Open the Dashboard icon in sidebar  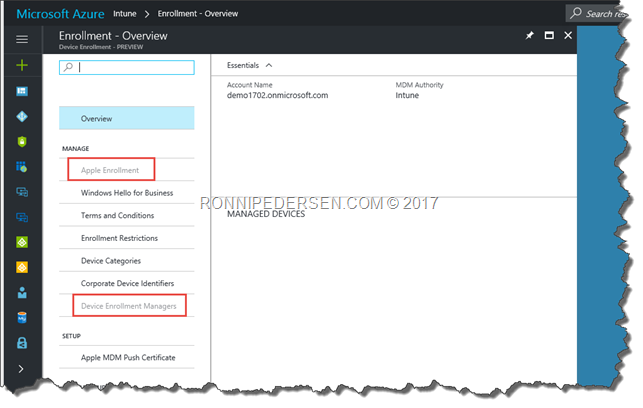click(22, 91)
